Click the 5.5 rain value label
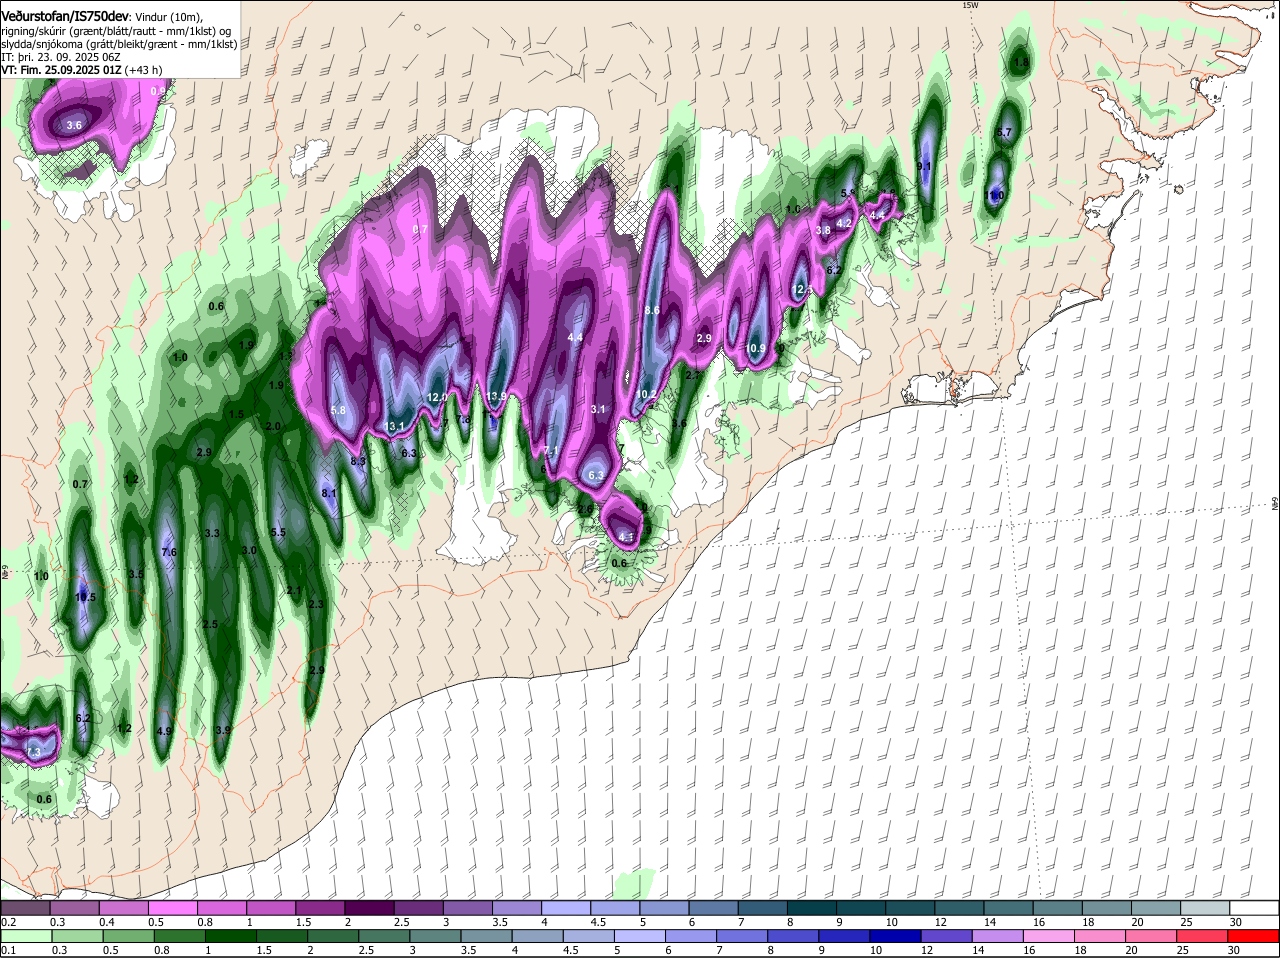1280x958 pixels. click(278, 533)
